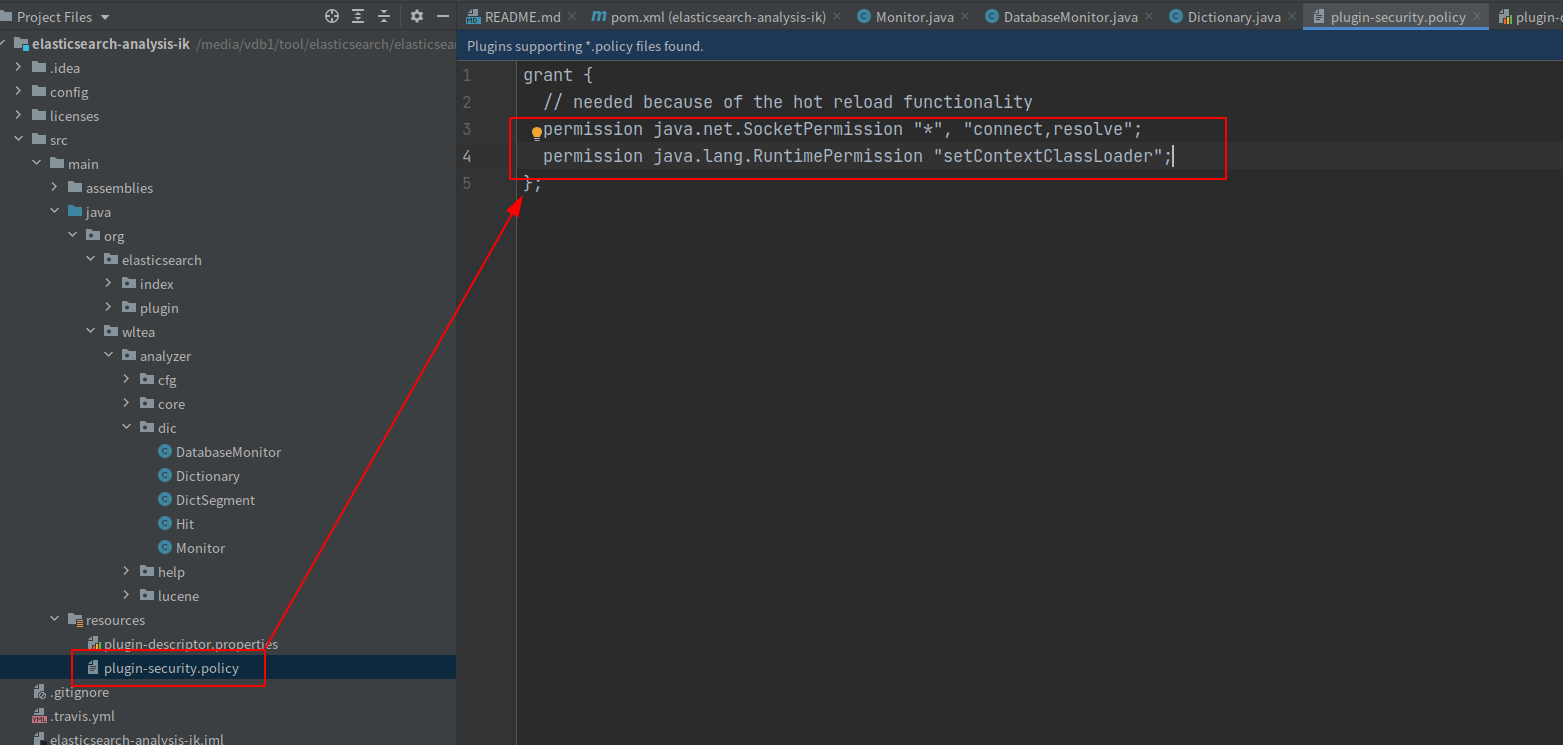Select the .gitignore file

(79, 692)
